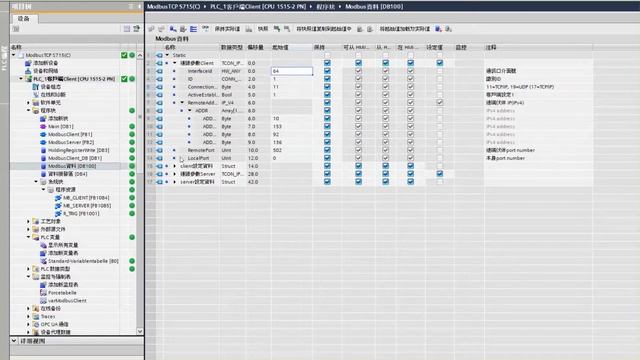Click the 注释 comment column header
The height and width of the screenshot is (360, 640).
(491, 47)
